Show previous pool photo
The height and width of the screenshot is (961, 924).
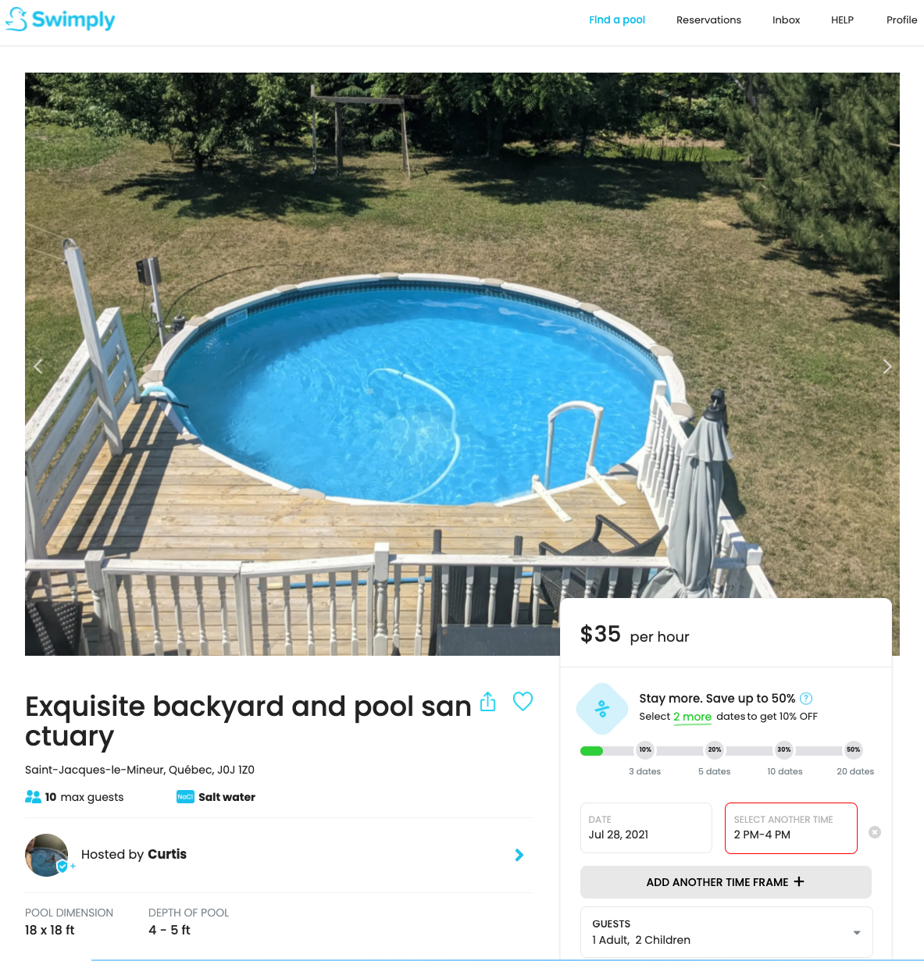click(x=38, y=367)
